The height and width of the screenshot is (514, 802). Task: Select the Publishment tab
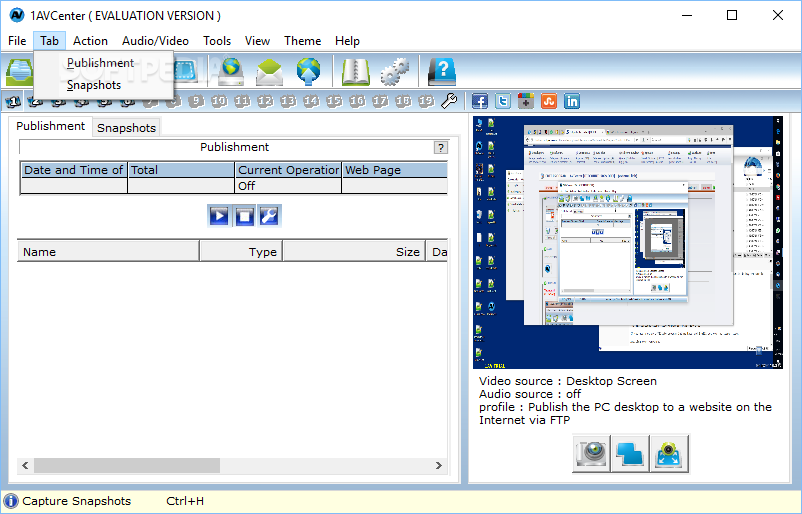click(x=50, y=126)
